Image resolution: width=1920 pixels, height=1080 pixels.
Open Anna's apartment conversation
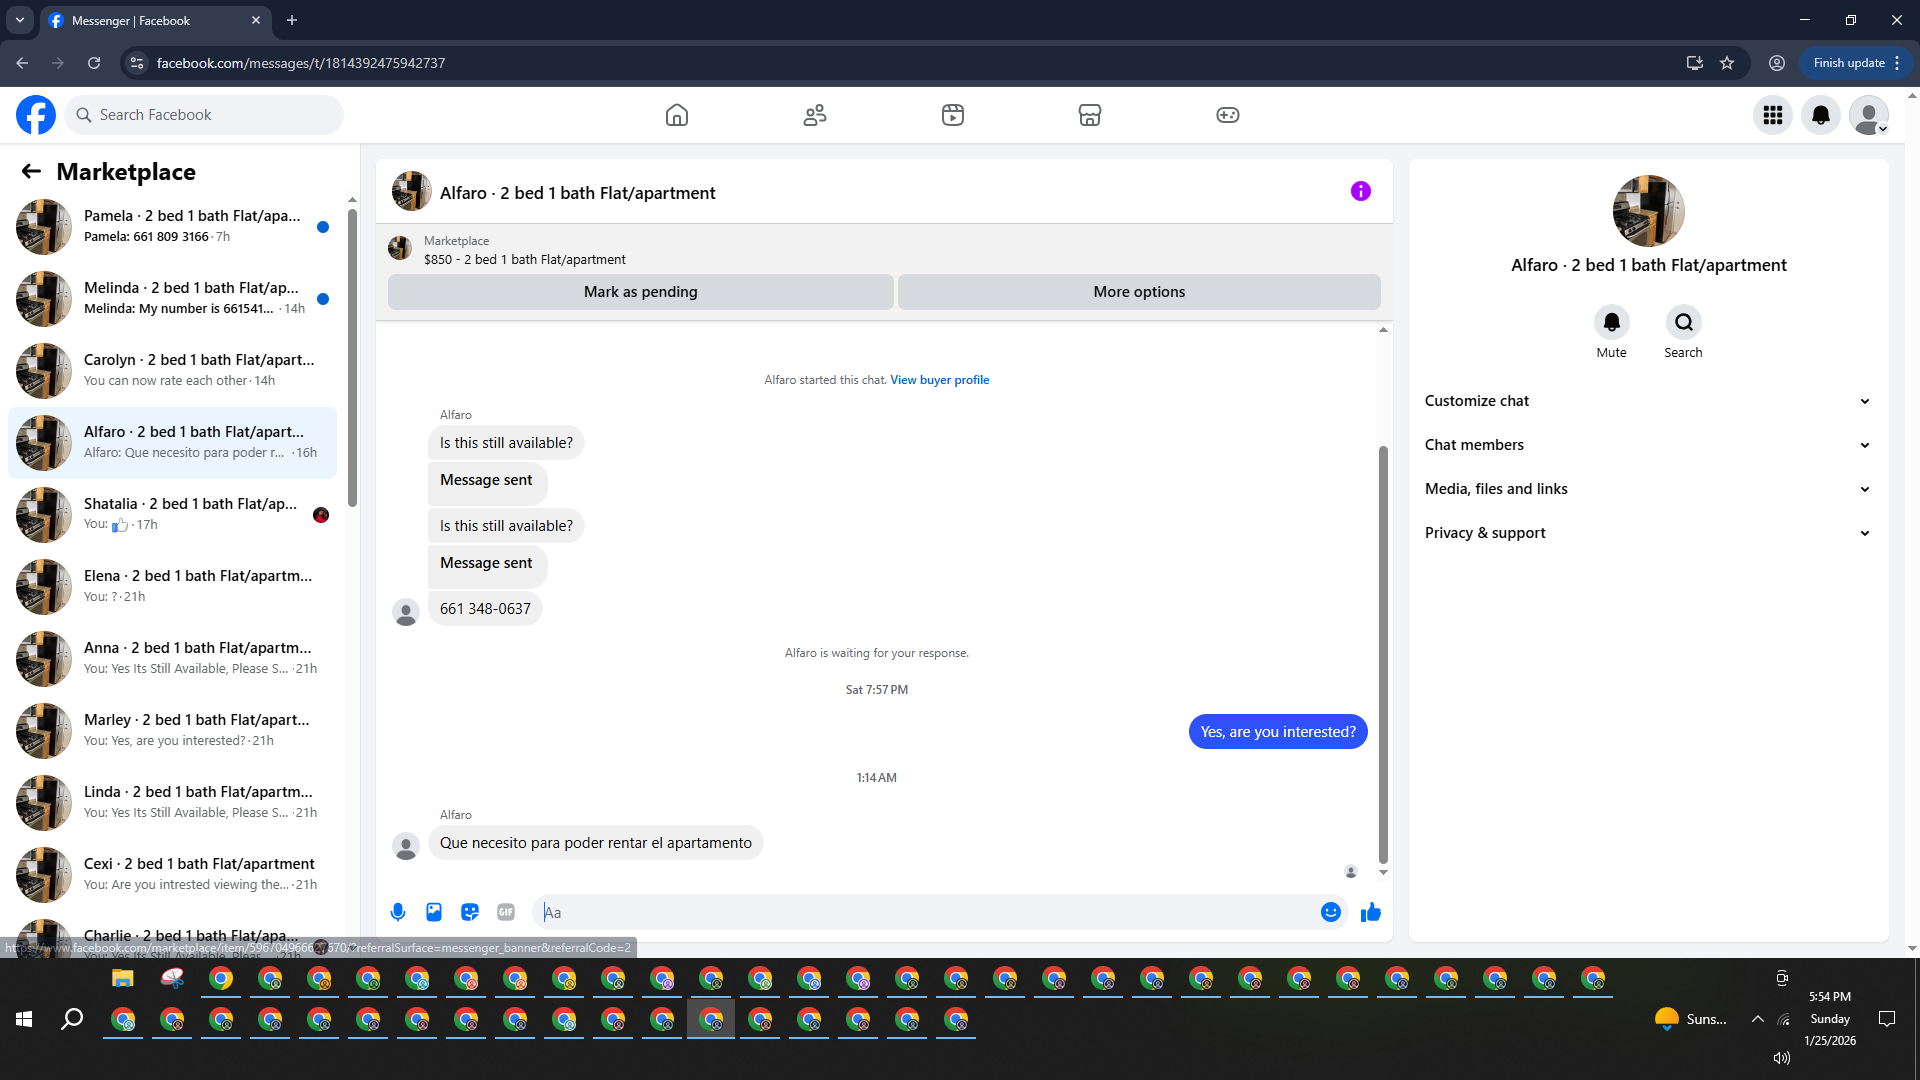pos(172,659)
